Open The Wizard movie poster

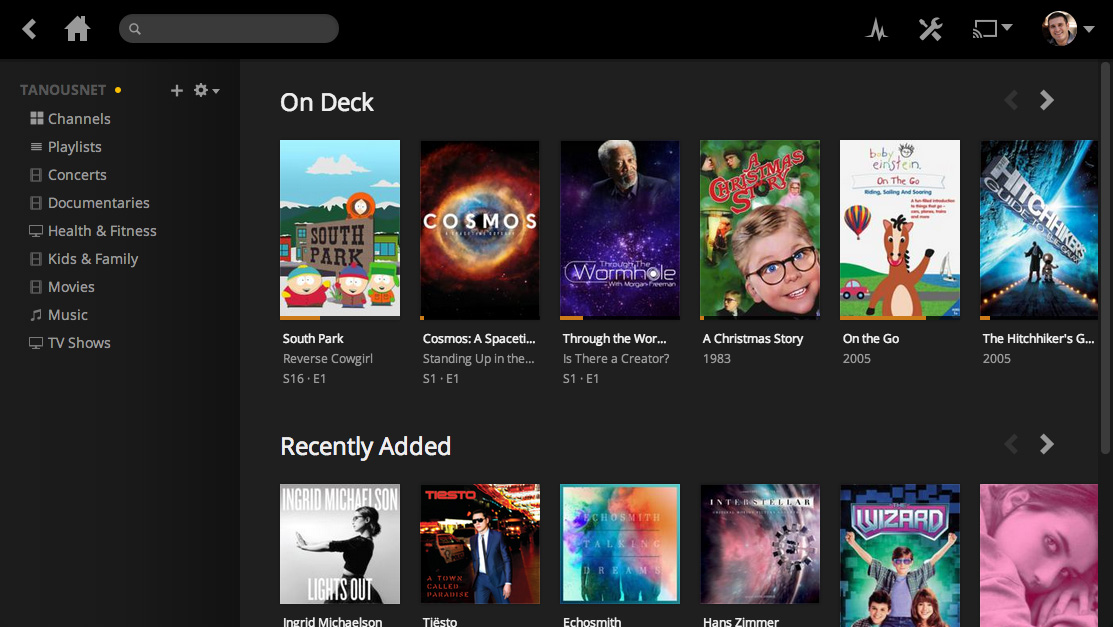coord(899,555)
